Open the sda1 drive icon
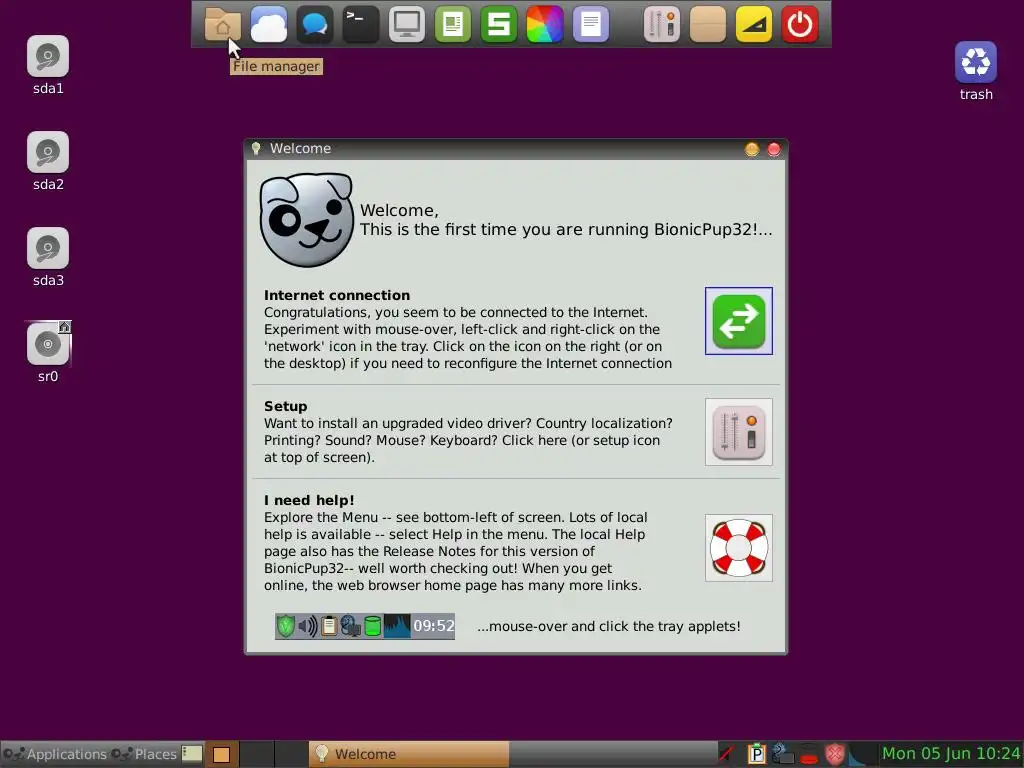The height and width of the screenshot is (768, 1024). 48,56
